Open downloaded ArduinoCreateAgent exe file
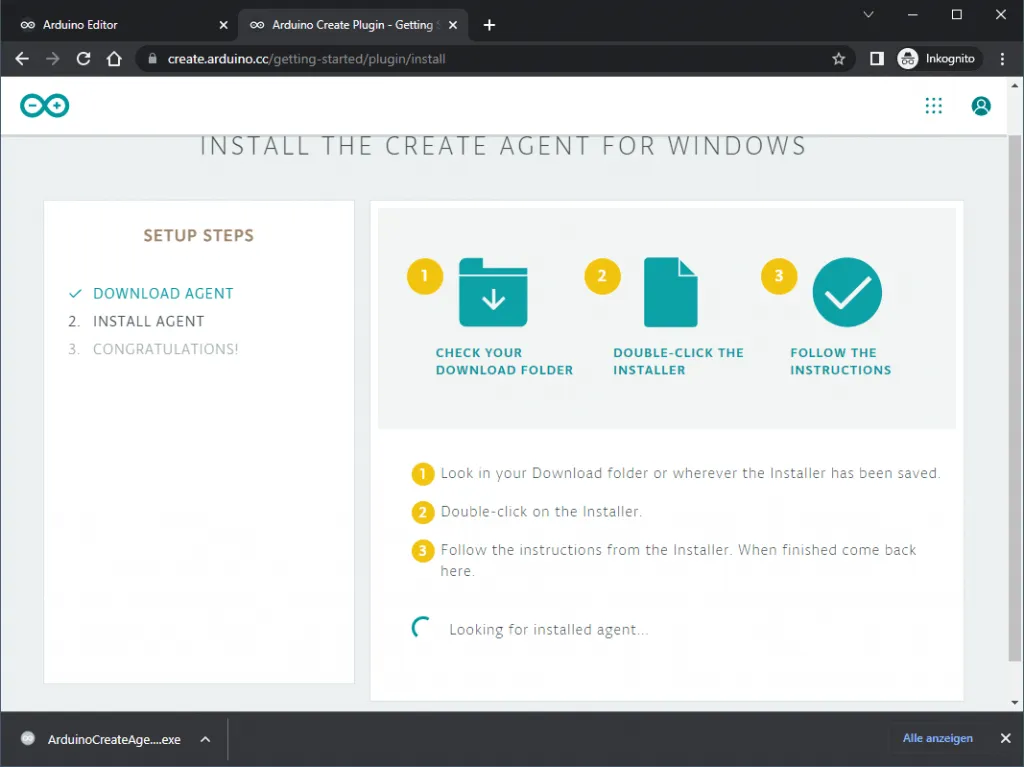Image resolution: width=1024 pixels, height=767 pixels. tap(102, 739)
